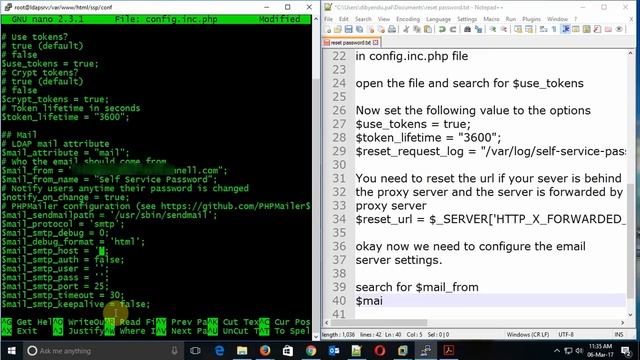Toggle synchronized horizontal scrolling icon
Viewport: 640px width, 360px height.
[529, 29]
